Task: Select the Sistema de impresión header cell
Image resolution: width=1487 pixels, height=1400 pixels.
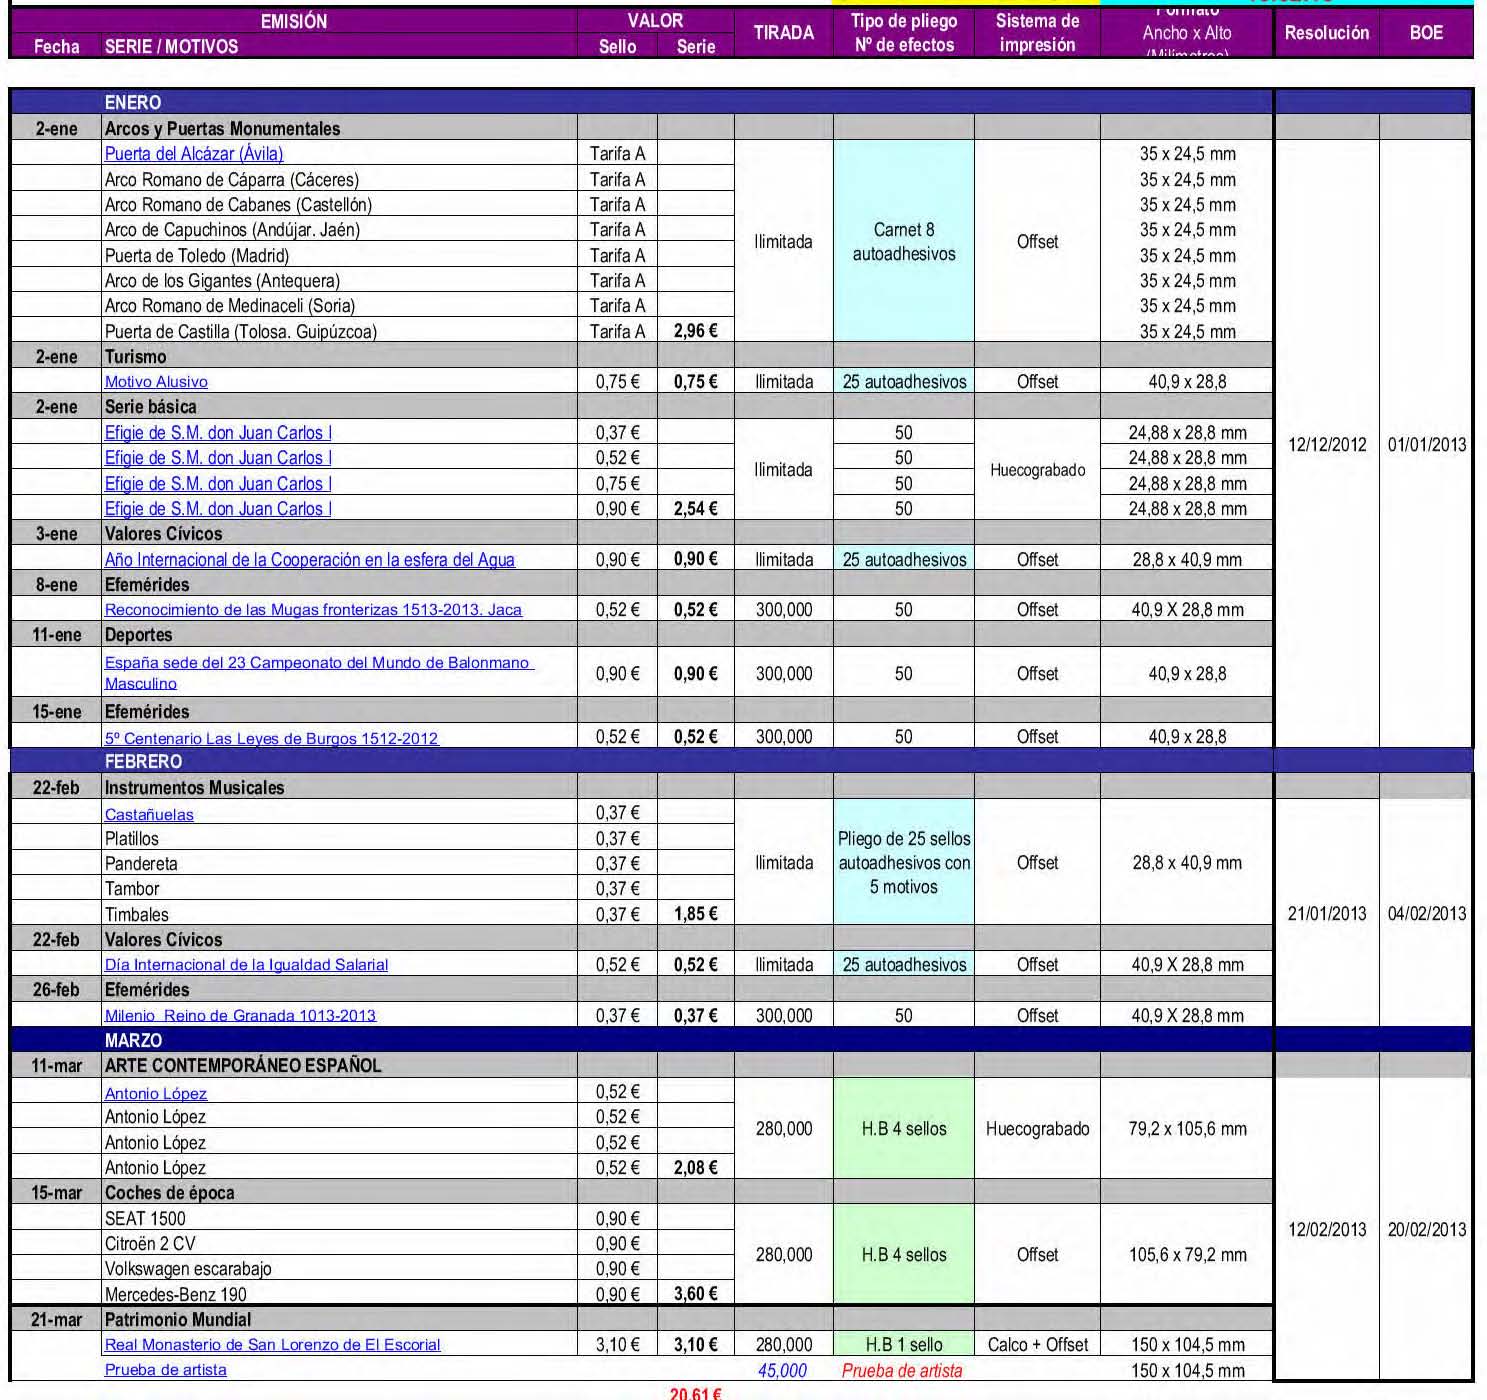Action: pos(1037,33)
